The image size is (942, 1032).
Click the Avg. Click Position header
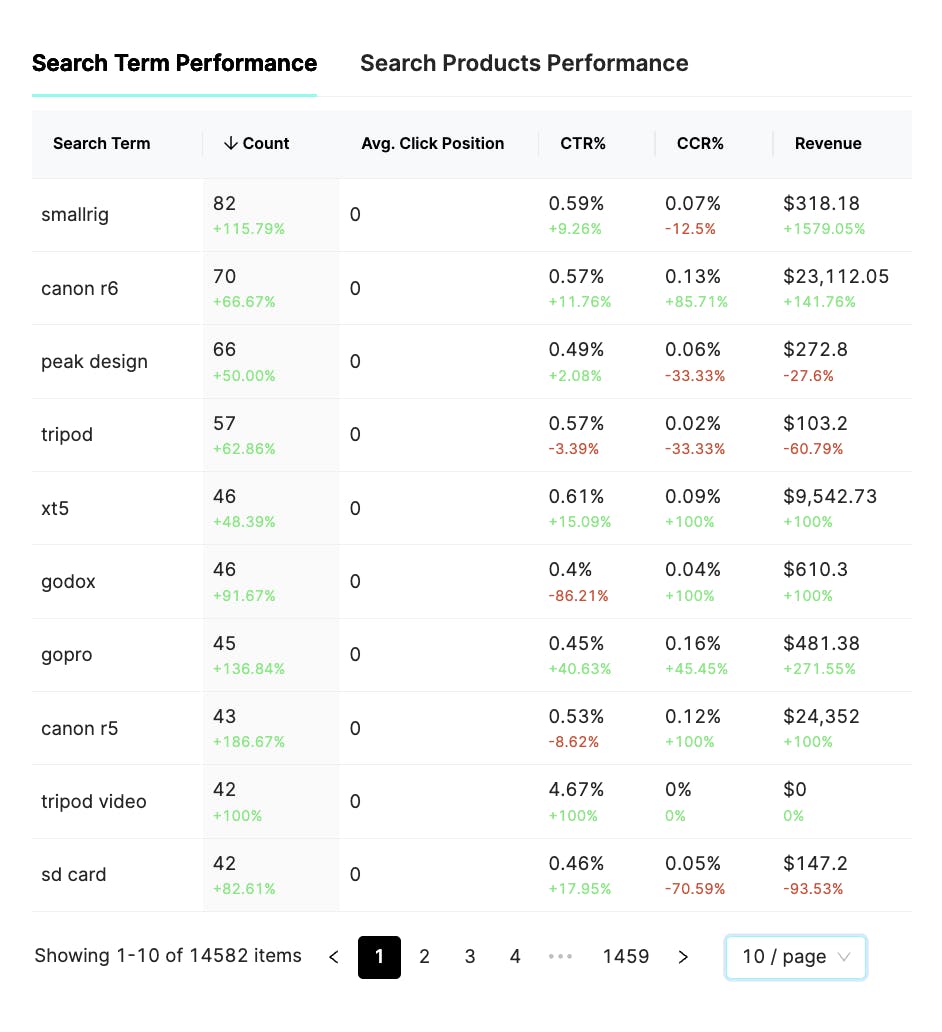[x=433, y=143]
